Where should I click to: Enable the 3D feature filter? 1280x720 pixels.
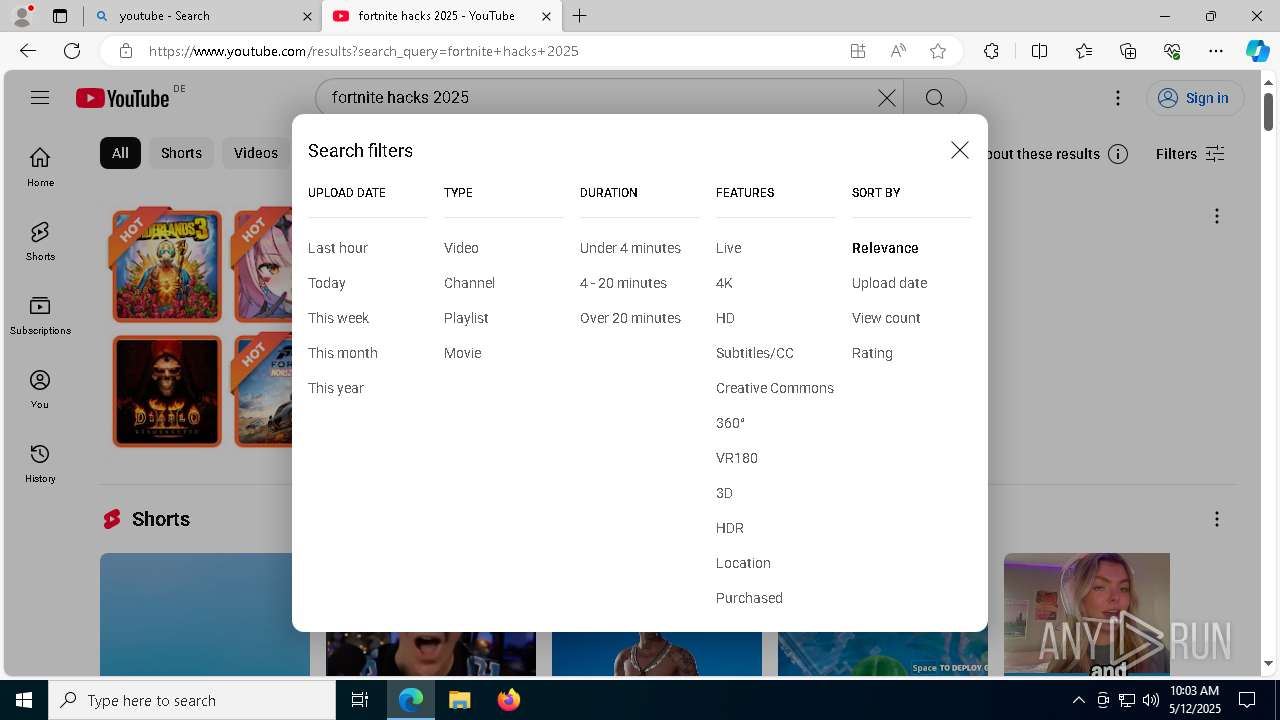(x=724, y=493)
